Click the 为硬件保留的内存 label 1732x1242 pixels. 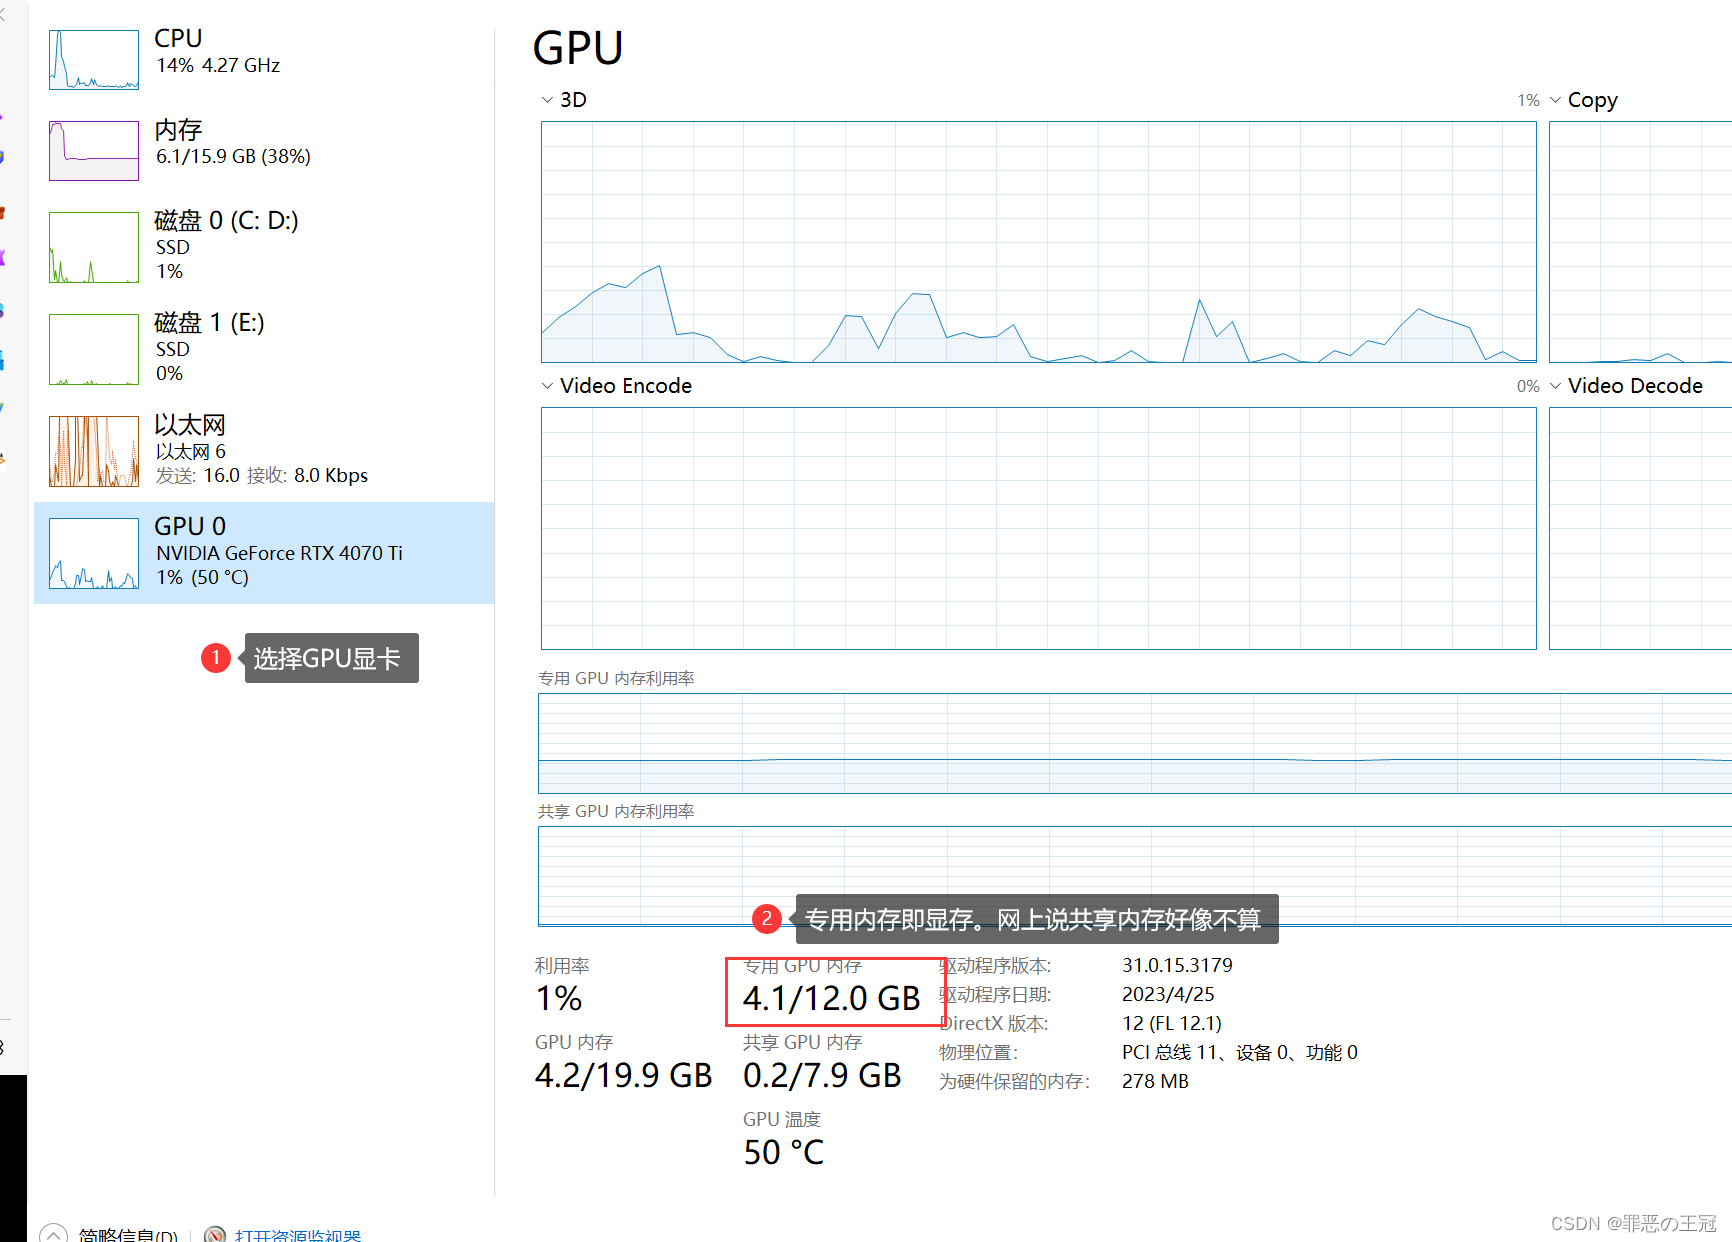point(1014,1081)
